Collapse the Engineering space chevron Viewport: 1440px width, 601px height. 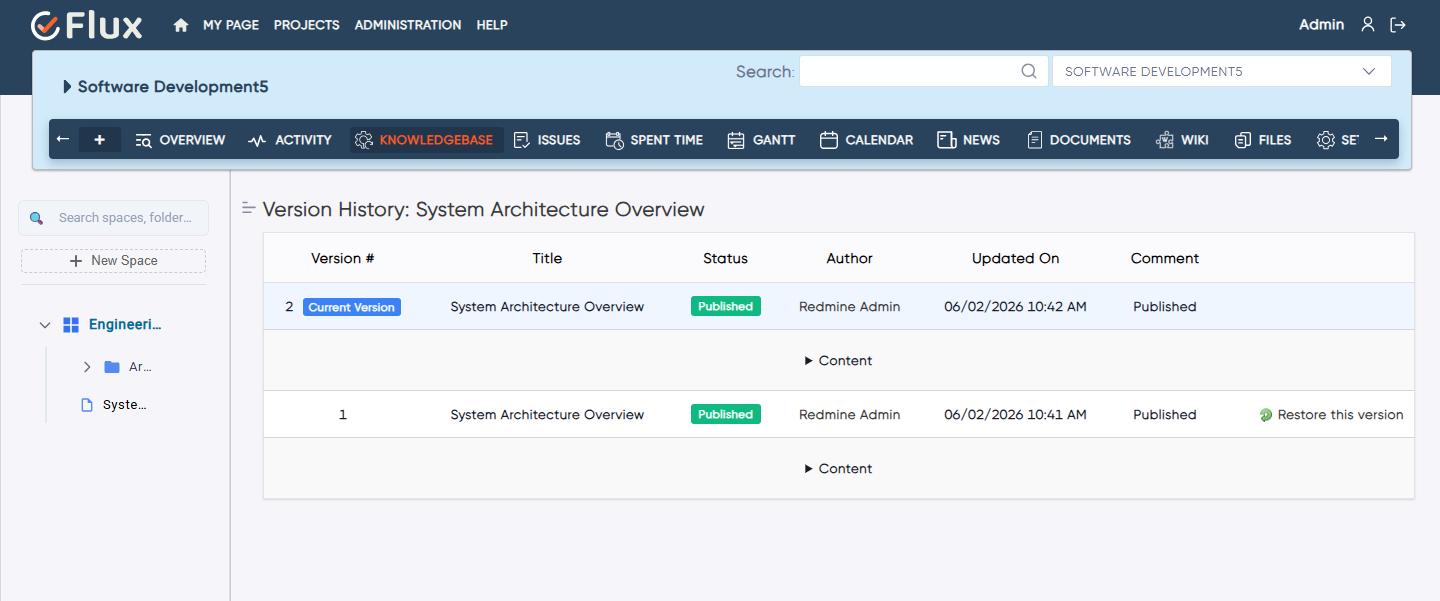coord(44,325)
